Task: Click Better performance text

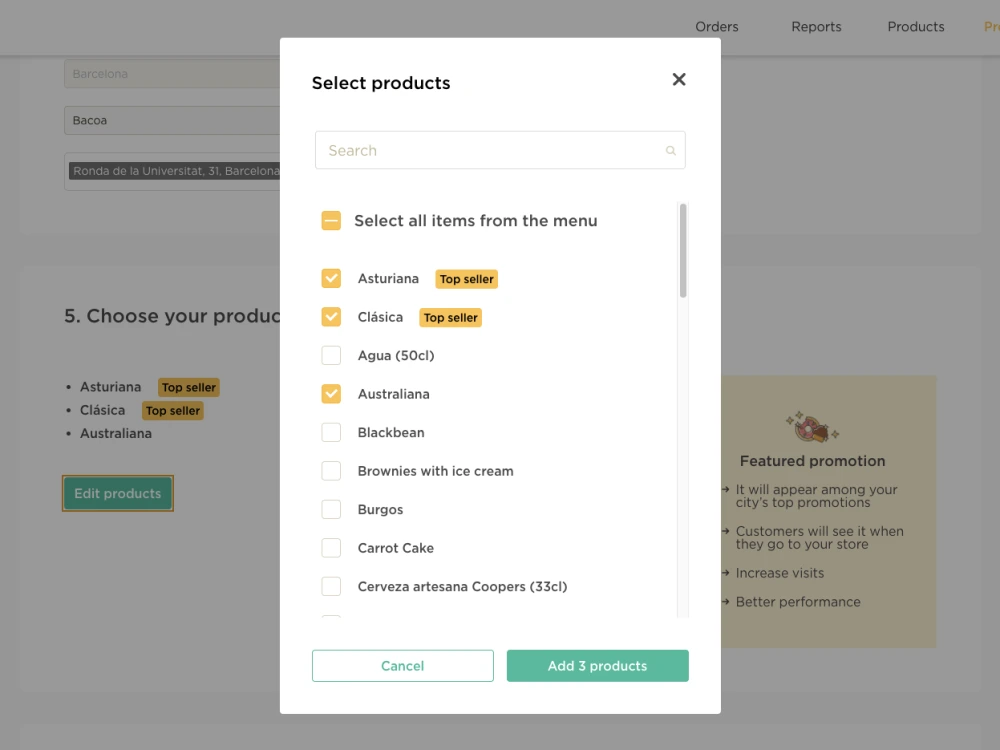Action: tap(798, 602)
